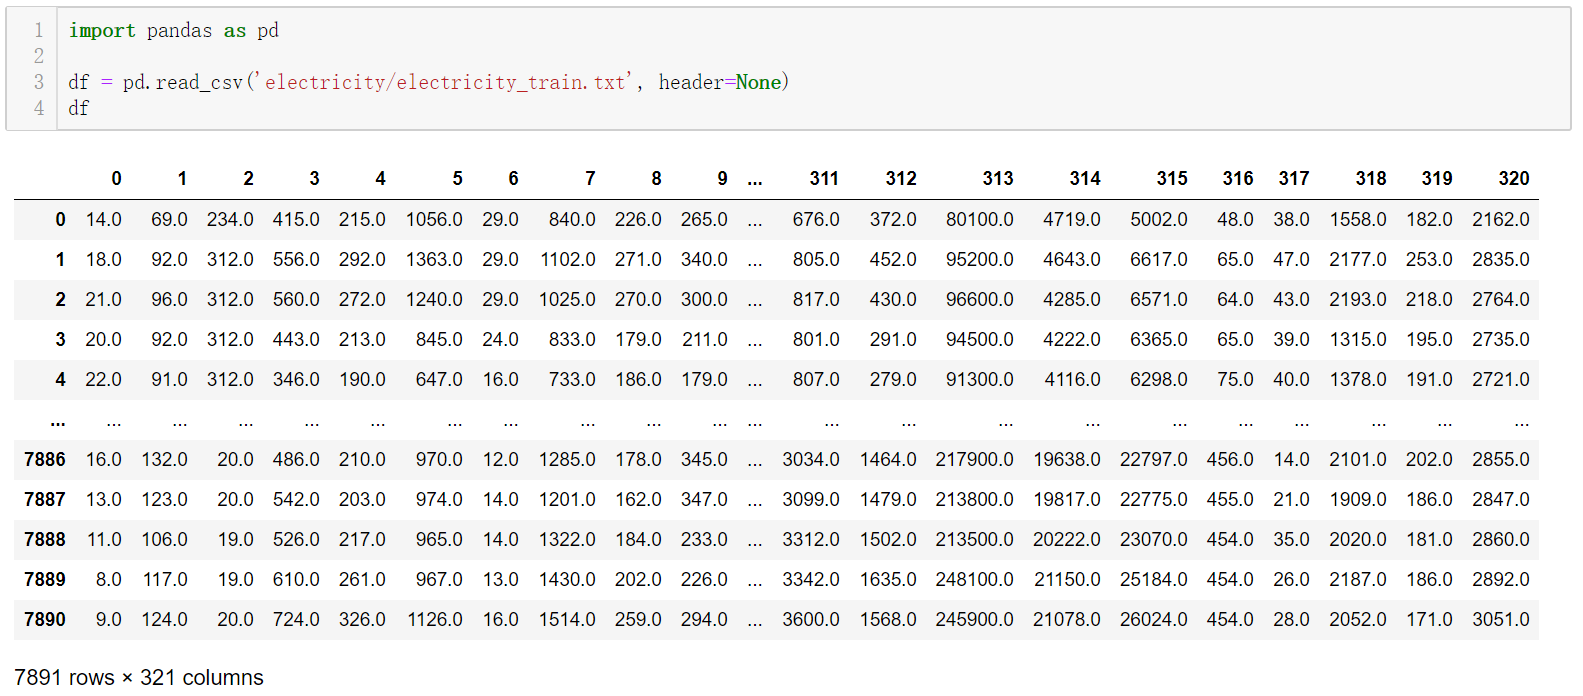1583x696 pixels.
Task: Click column header 5 in the dataframe
Action: [x=457, y=179]
